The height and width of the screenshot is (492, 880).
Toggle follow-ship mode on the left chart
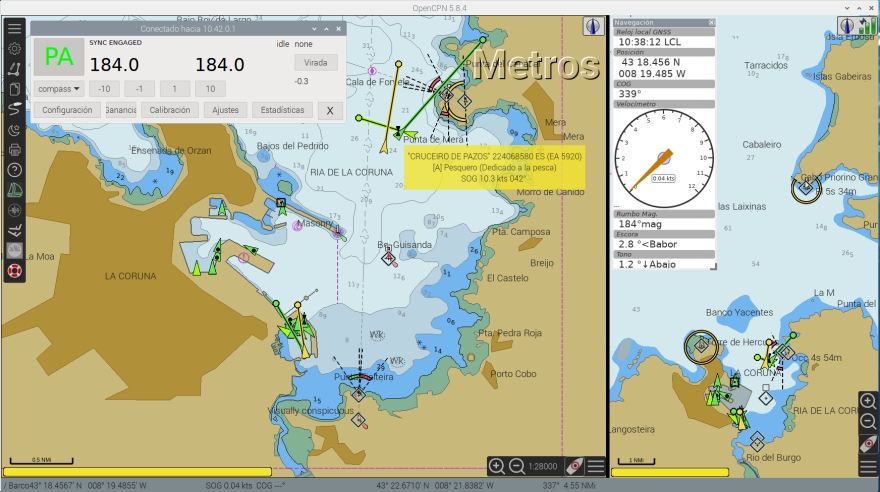point(575,466)
